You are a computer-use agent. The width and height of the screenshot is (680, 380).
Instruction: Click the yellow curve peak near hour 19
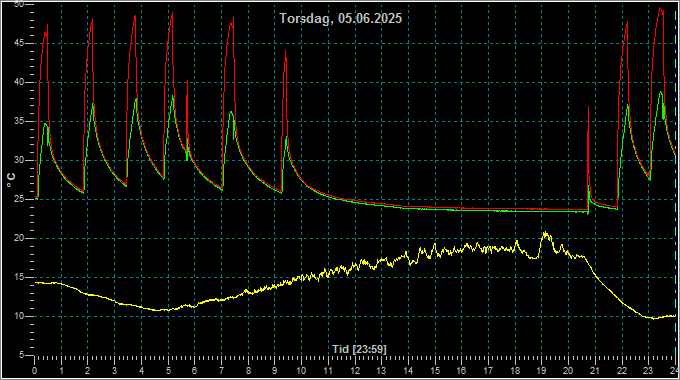[545, 233]
